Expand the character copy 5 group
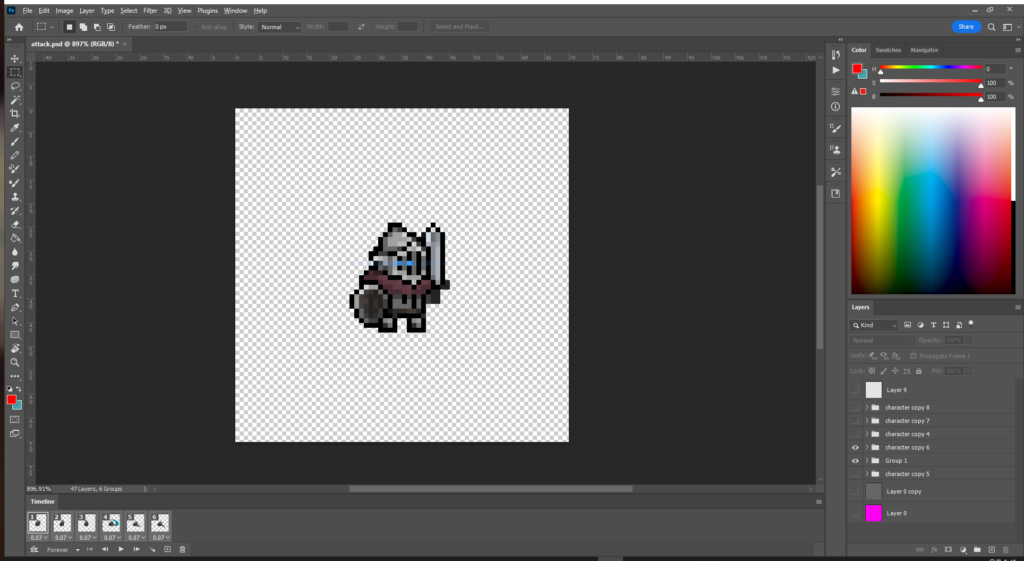1024x561 pixels. pos(867,473)
